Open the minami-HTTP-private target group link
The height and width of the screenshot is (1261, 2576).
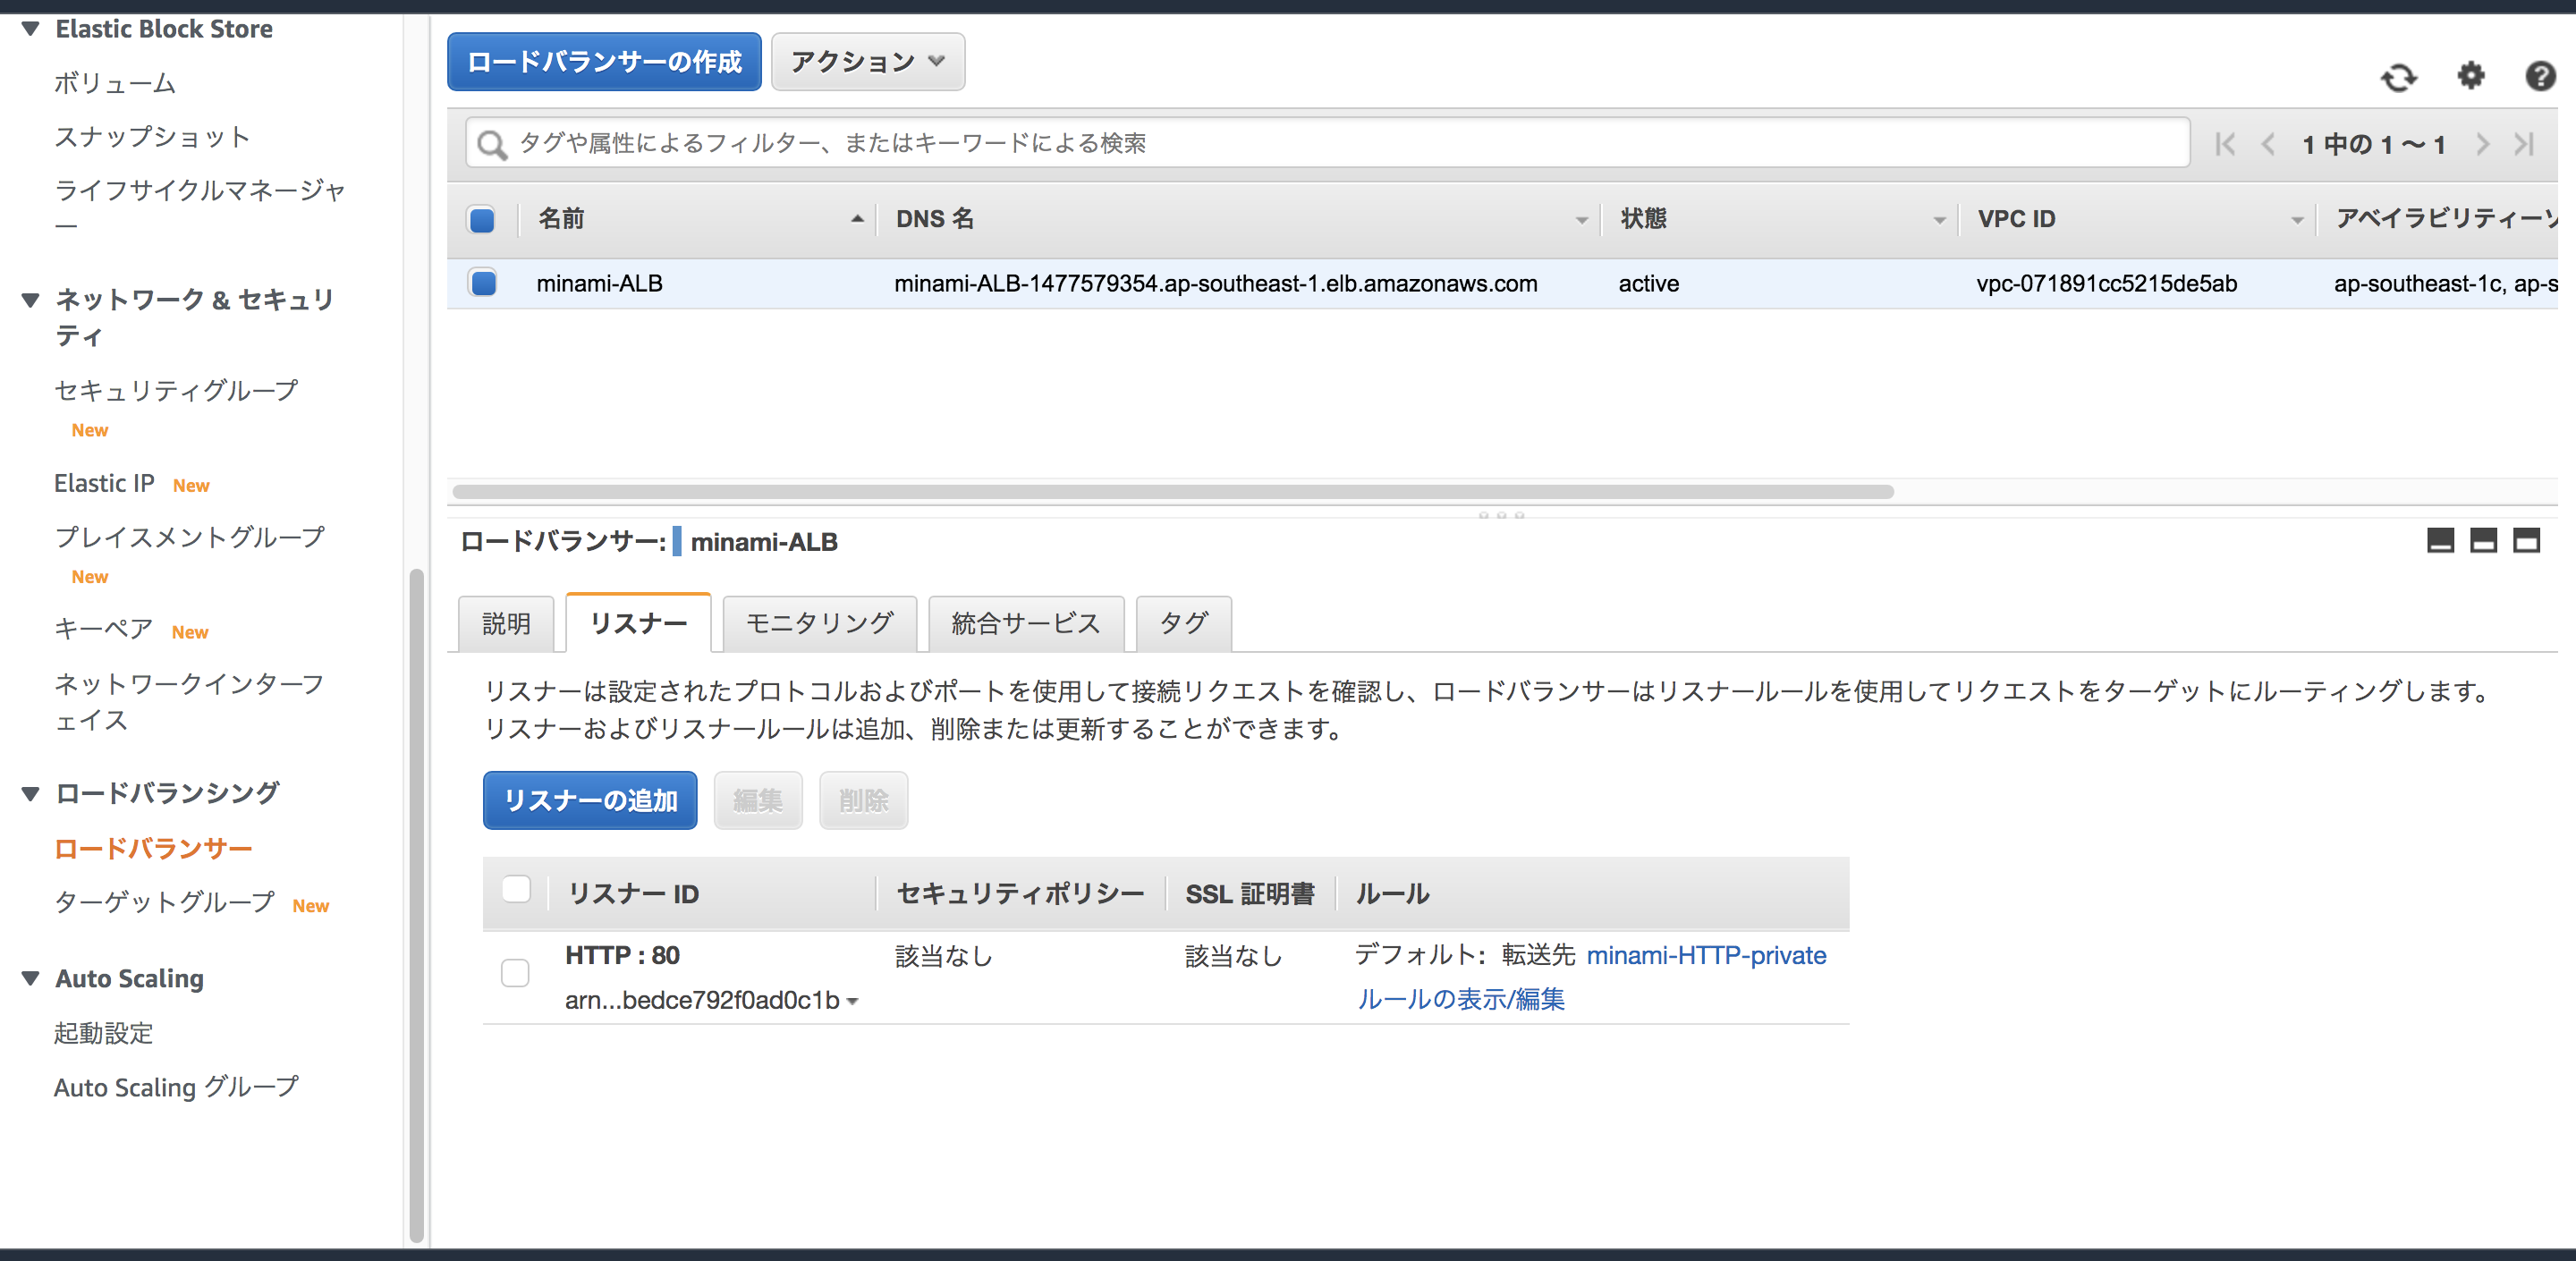click(1707, 955)
